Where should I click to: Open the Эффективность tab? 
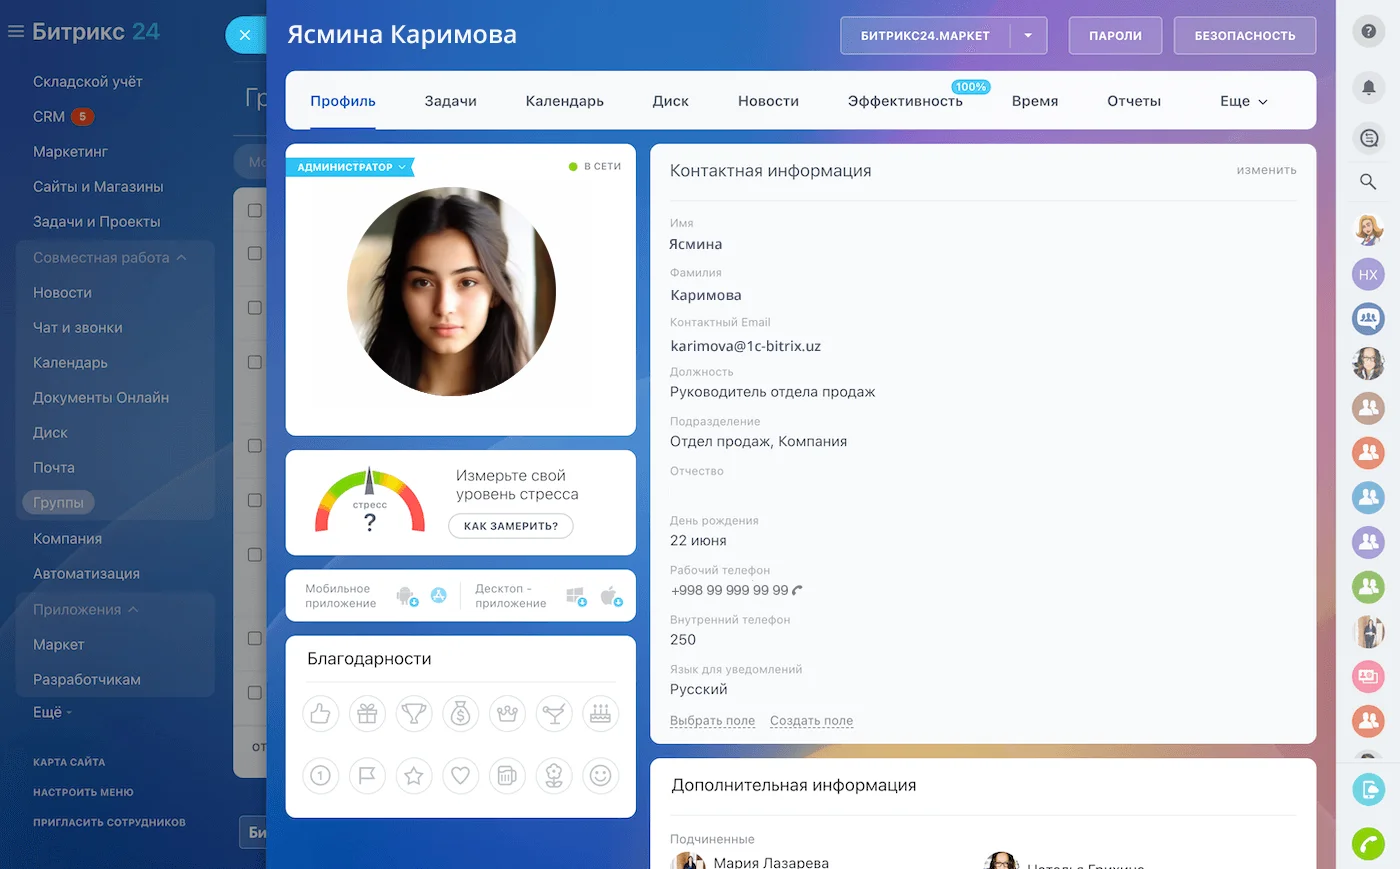[x=904, y=101]
